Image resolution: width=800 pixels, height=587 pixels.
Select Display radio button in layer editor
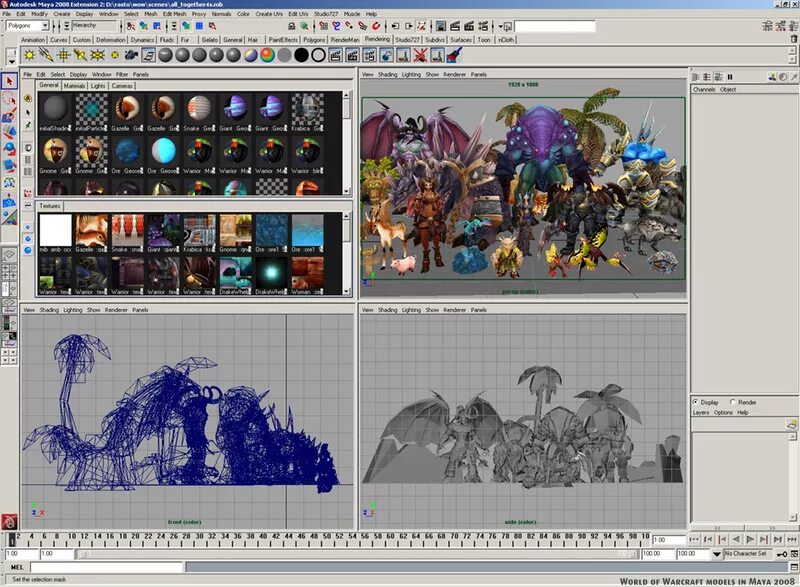[x=695, y=402]
